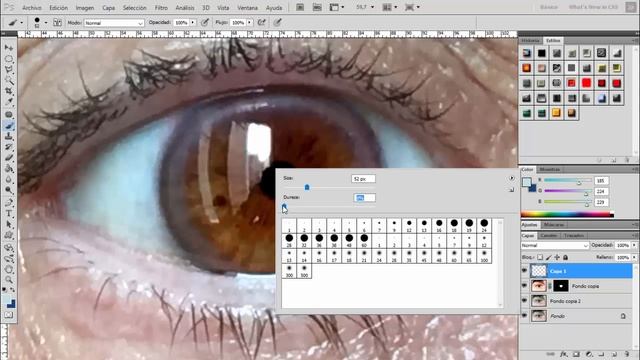This screenshot has height=360, width=640.
Task: Select the Dodge tool
Action: (9, 190)
